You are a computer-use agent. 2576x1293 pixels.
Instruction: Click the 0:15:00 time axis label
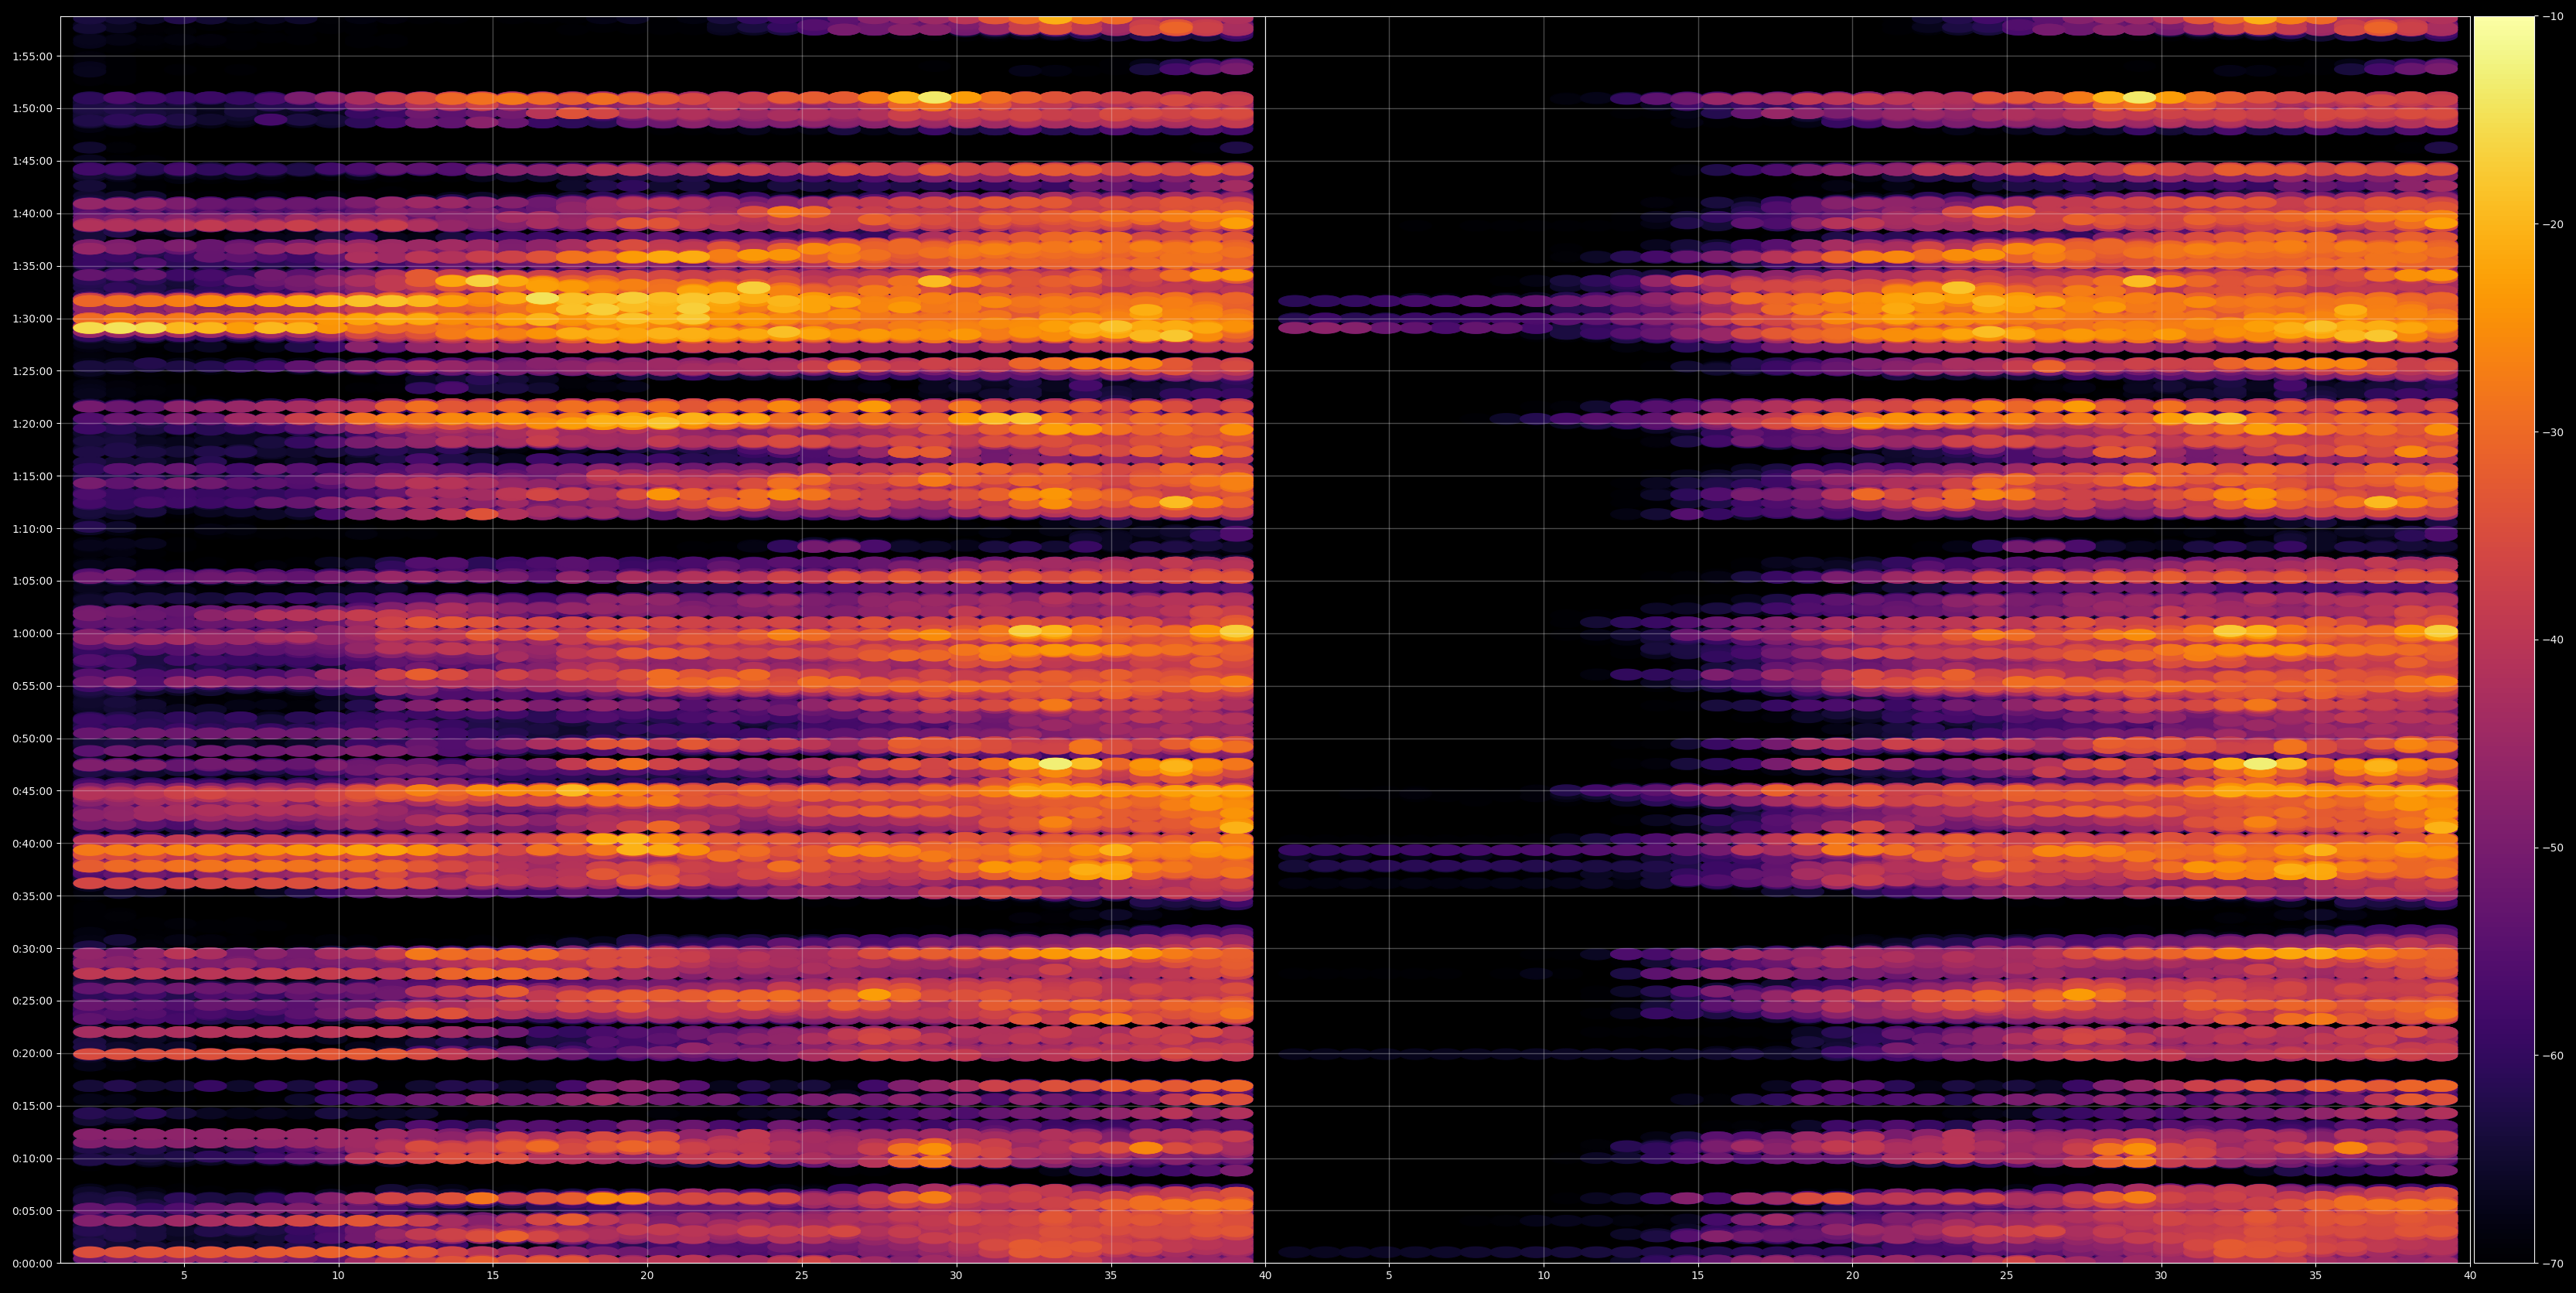(x=32, y=1106)
